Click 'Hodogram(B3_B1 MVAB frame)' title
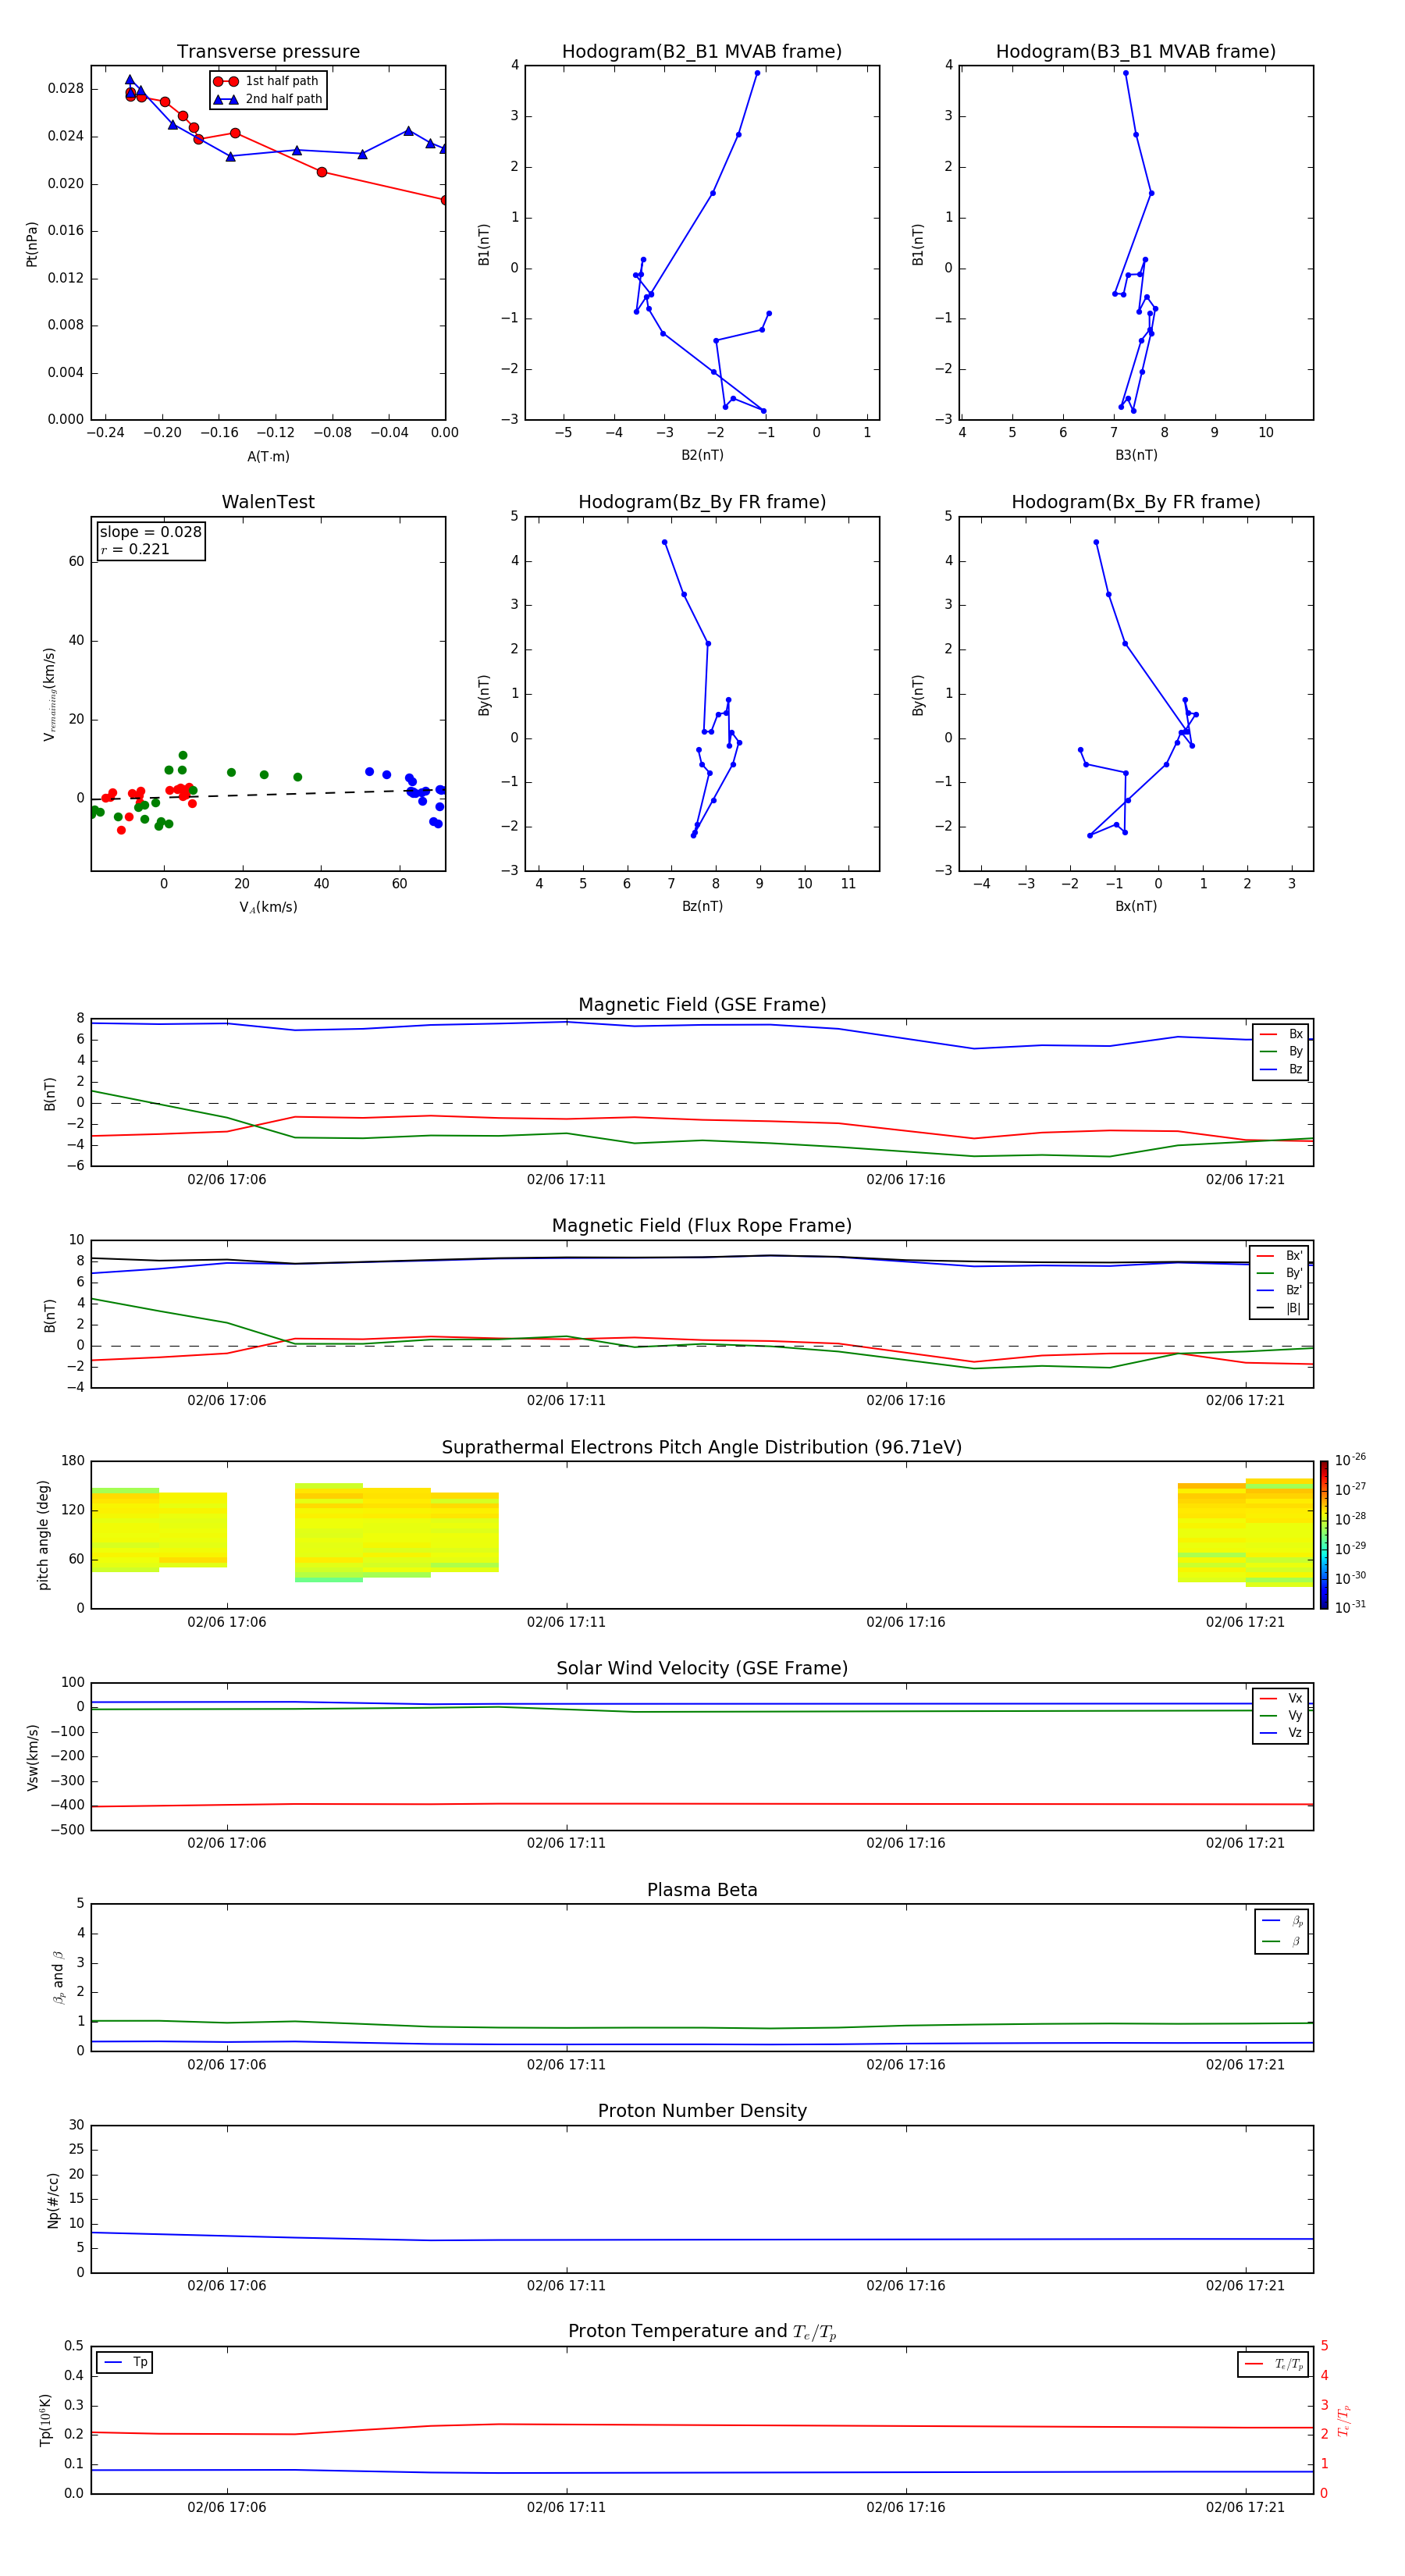Screen dimensions: 1405x2576 (1136, 52)
